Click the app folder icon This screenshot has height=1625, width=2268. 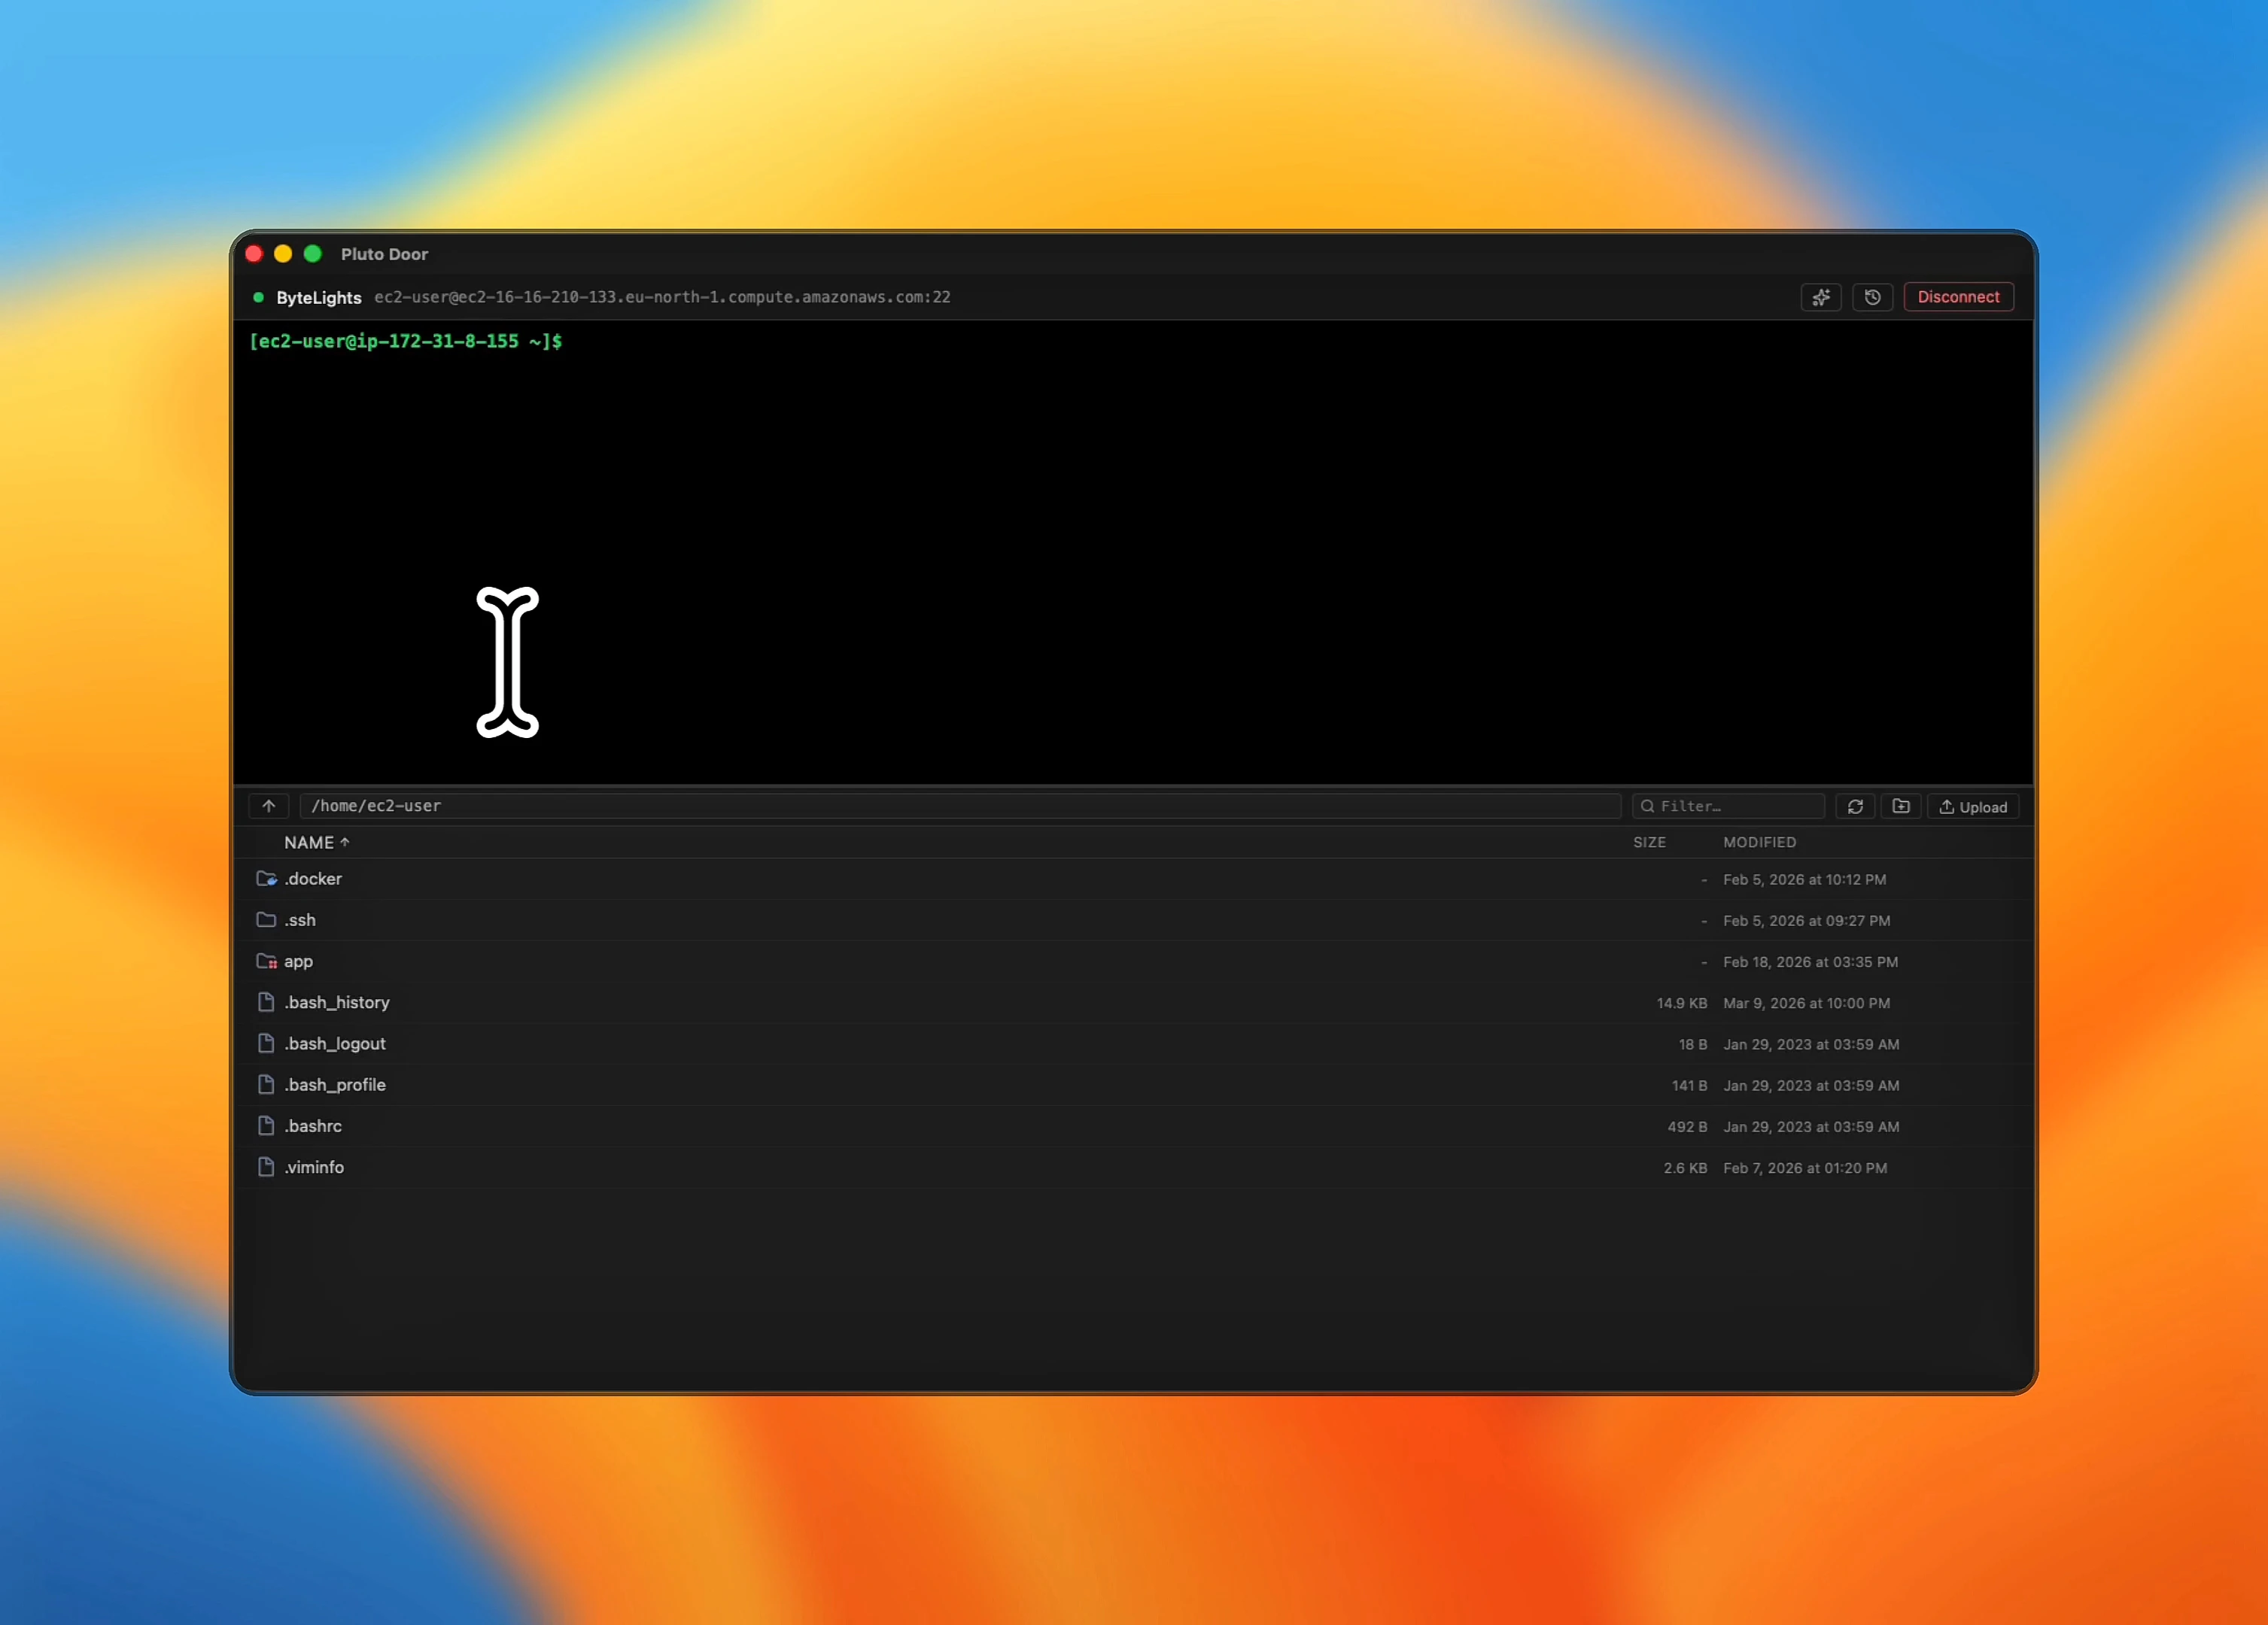266,961
